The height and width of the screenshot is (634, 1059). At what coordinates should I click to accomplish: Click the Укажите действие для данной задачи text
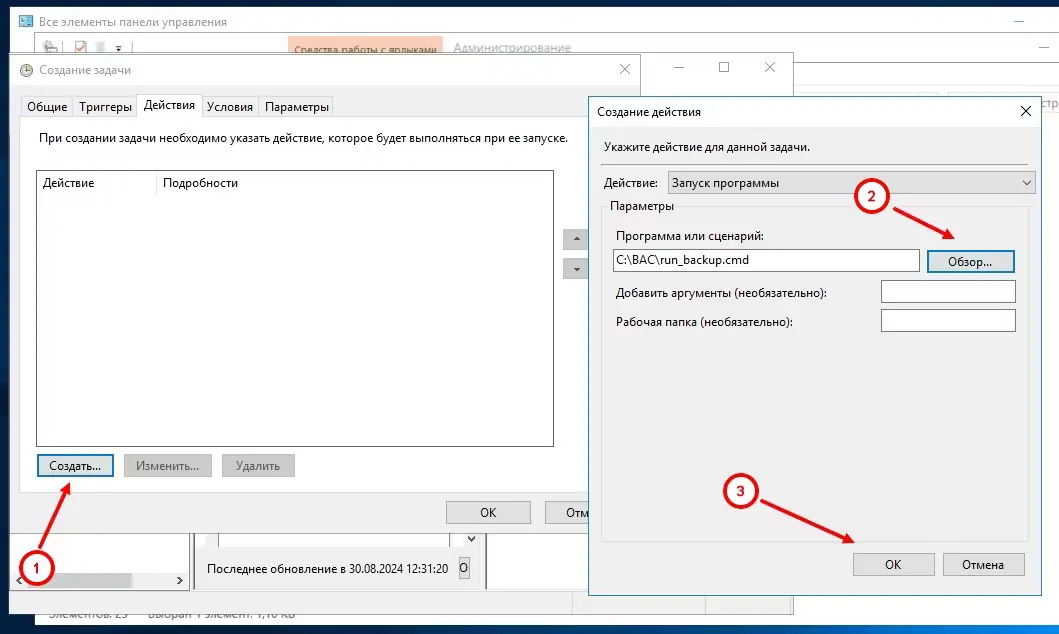706,147
